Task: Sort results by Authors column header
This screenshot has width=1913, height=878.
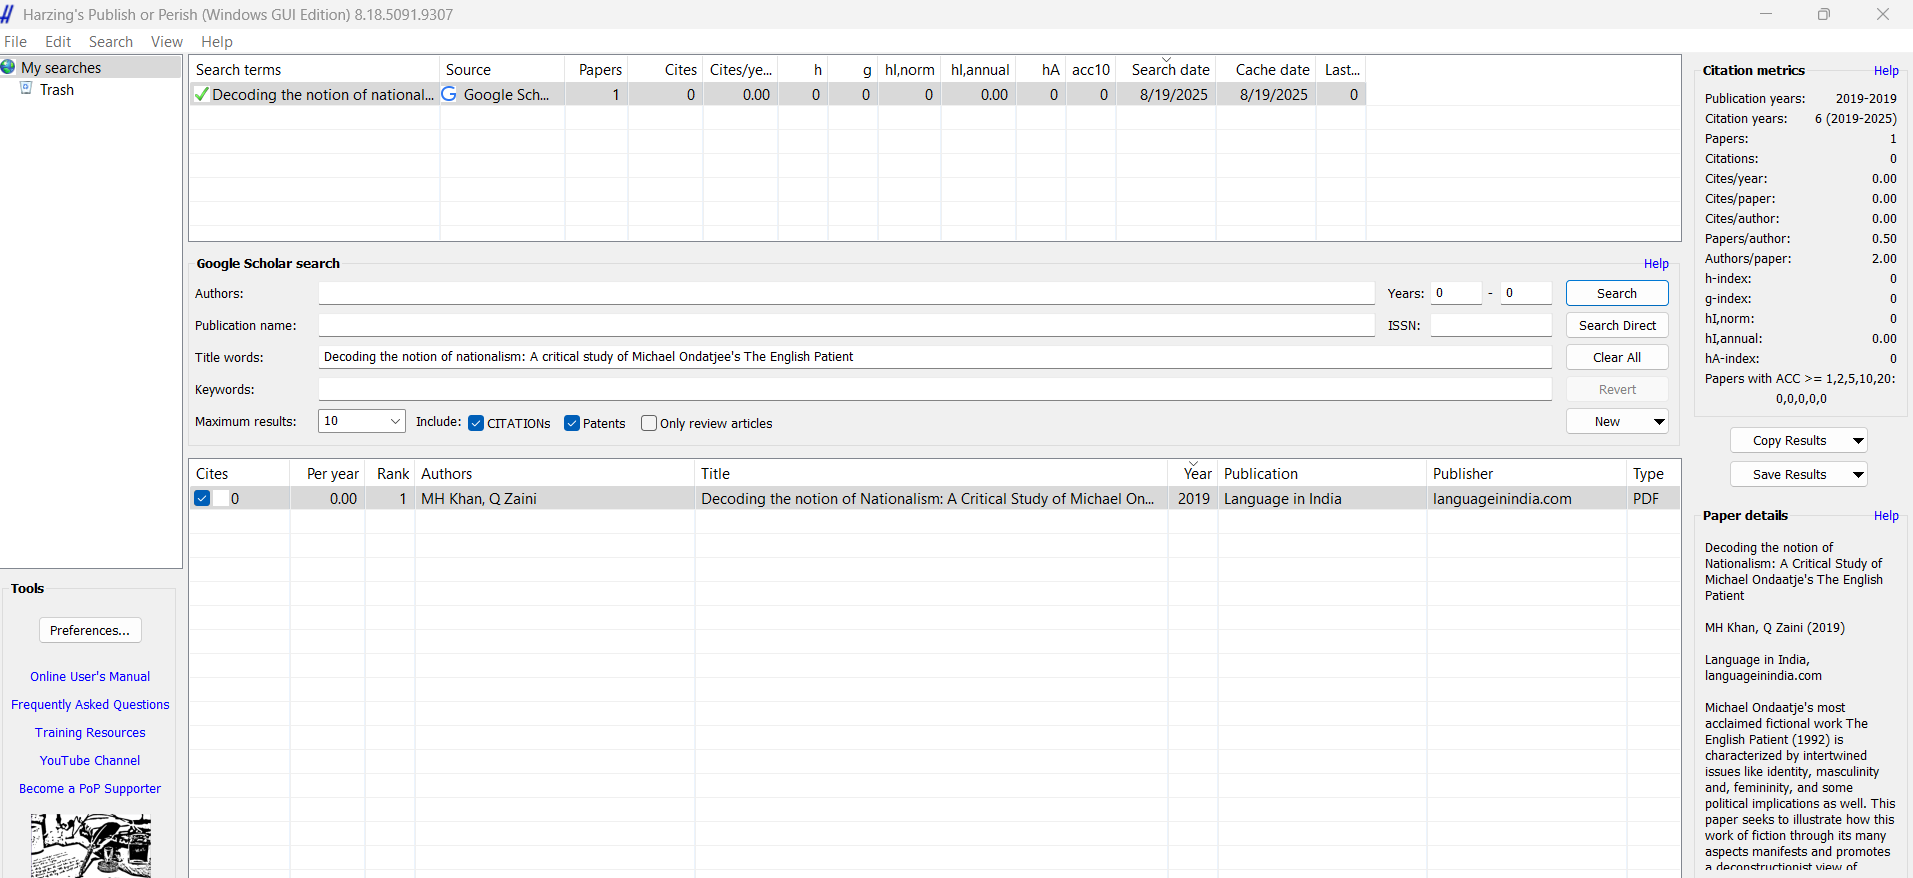Action: [x=555, y=474]
